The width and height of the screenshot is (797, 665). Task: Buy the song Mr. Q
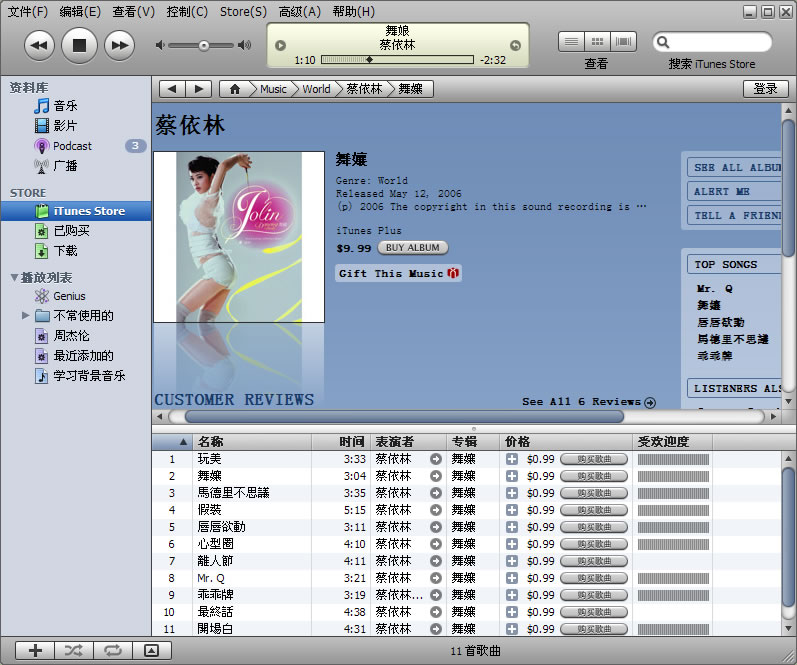click(594, 578)
